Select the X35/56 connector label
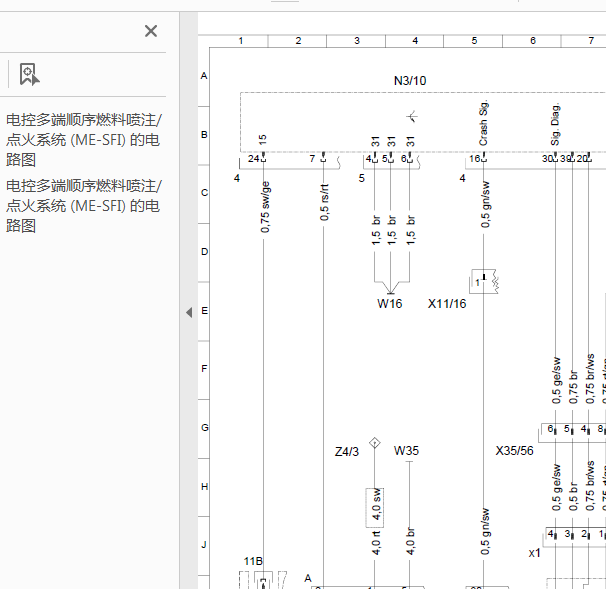606x589 pixels. [514, 451]
